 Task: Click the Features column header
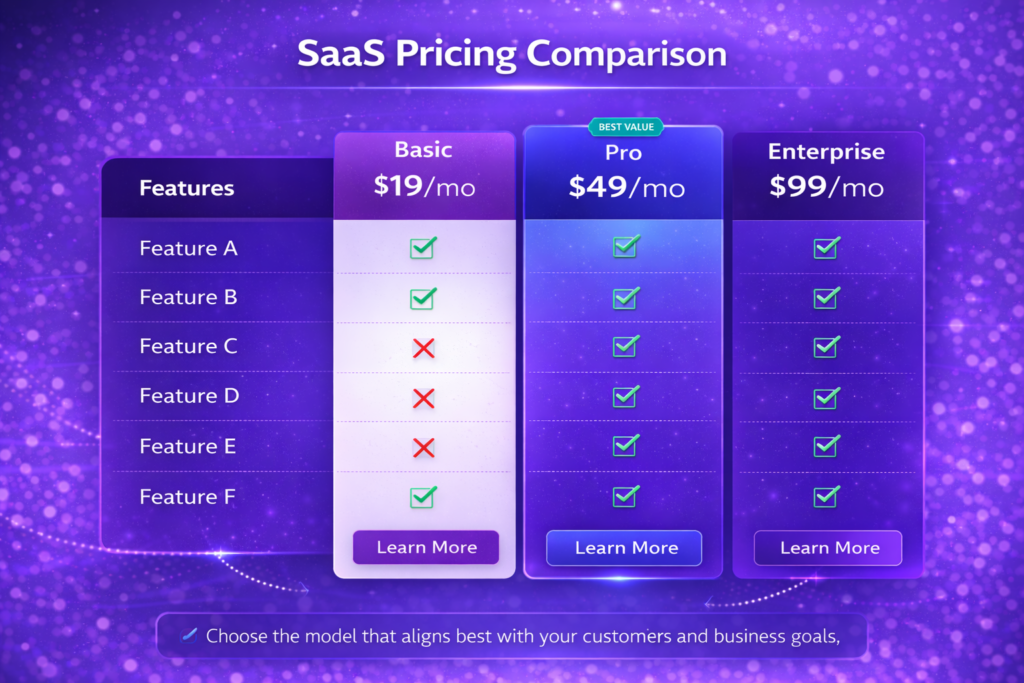[x=187, y=188]
